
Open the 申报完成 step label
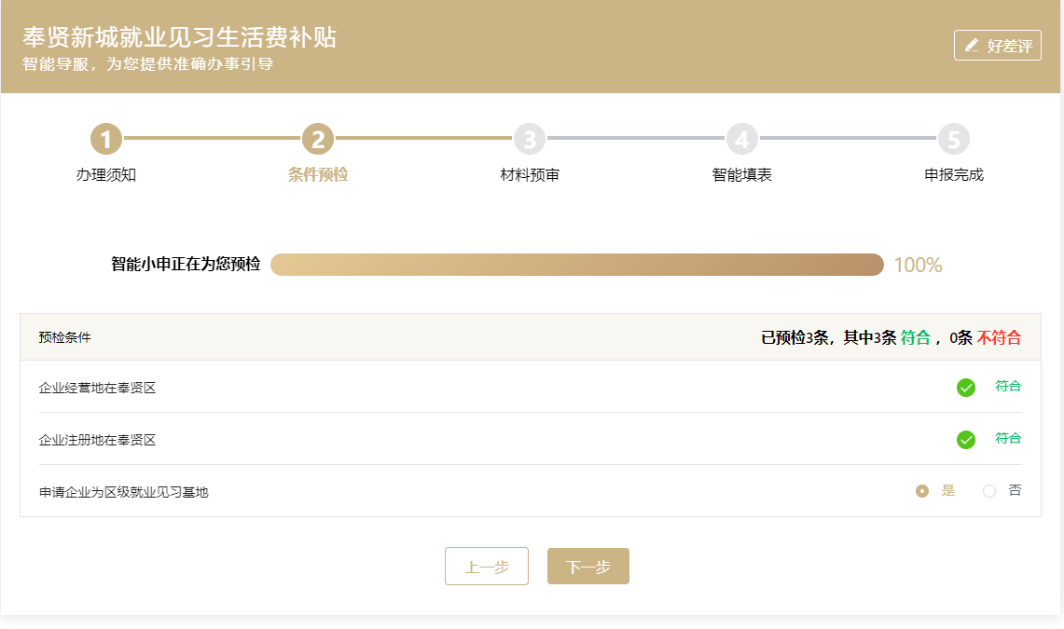click(x=953, y=175)
